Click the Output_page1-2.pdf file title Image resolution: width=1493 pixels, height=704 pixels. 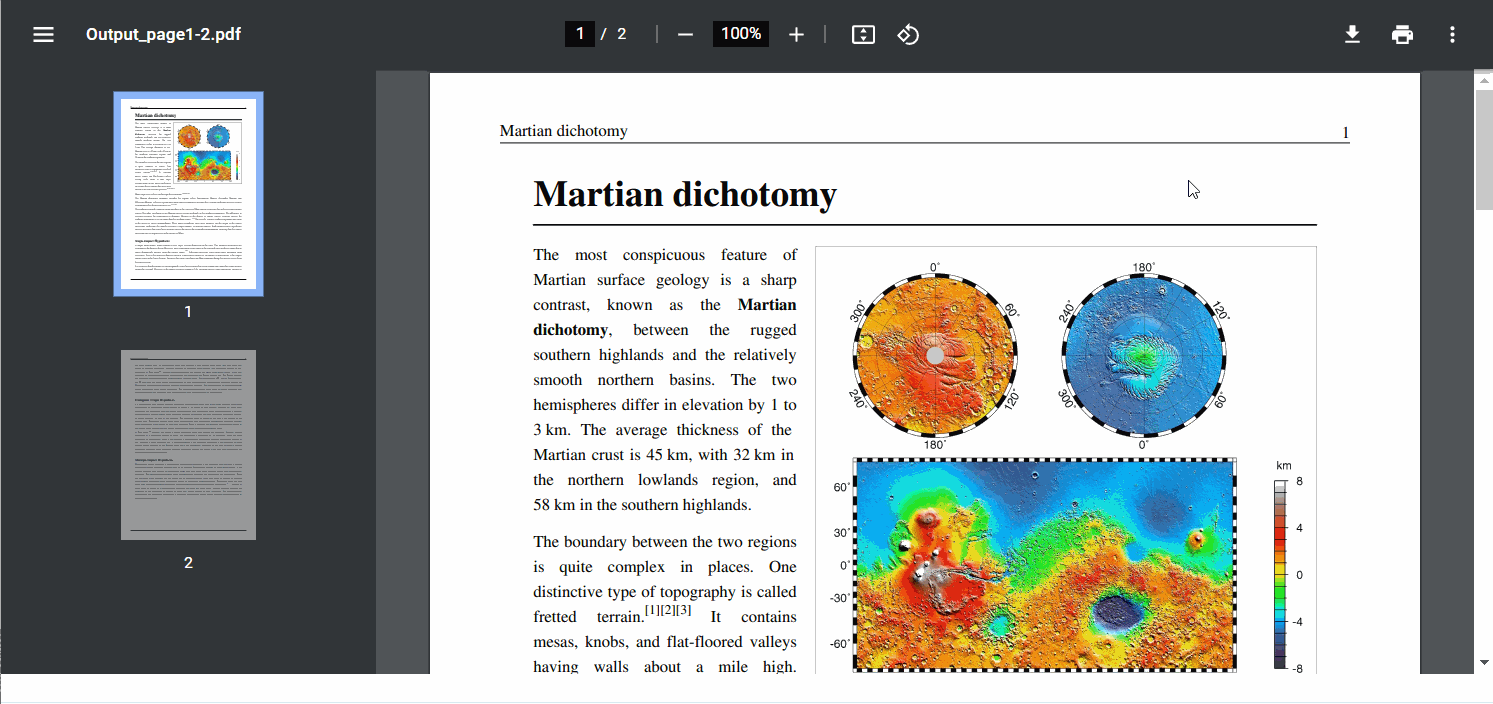click(x=163, y=35)
